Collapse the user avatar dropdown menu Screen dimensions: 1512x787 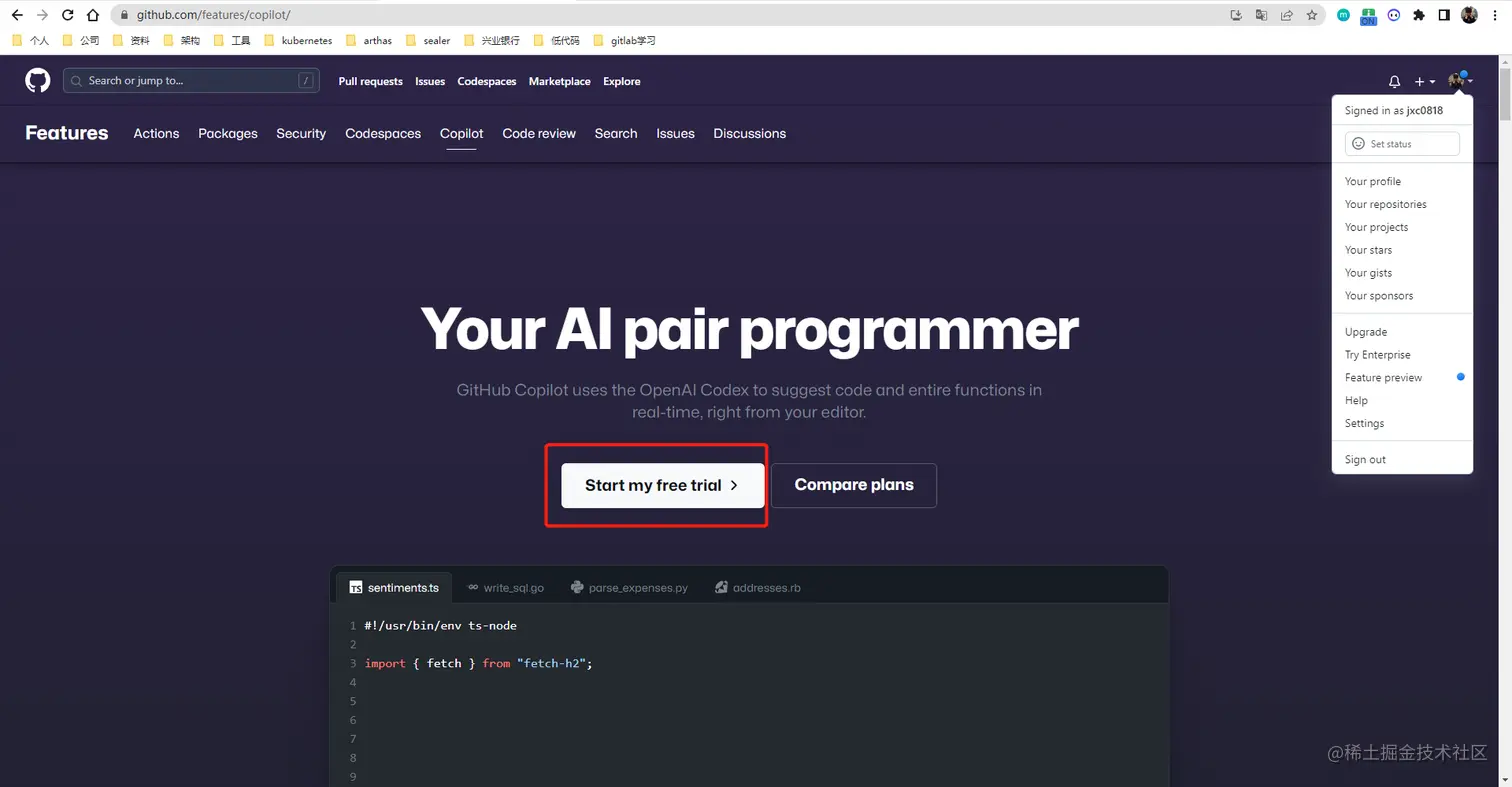coord(1460,81)
